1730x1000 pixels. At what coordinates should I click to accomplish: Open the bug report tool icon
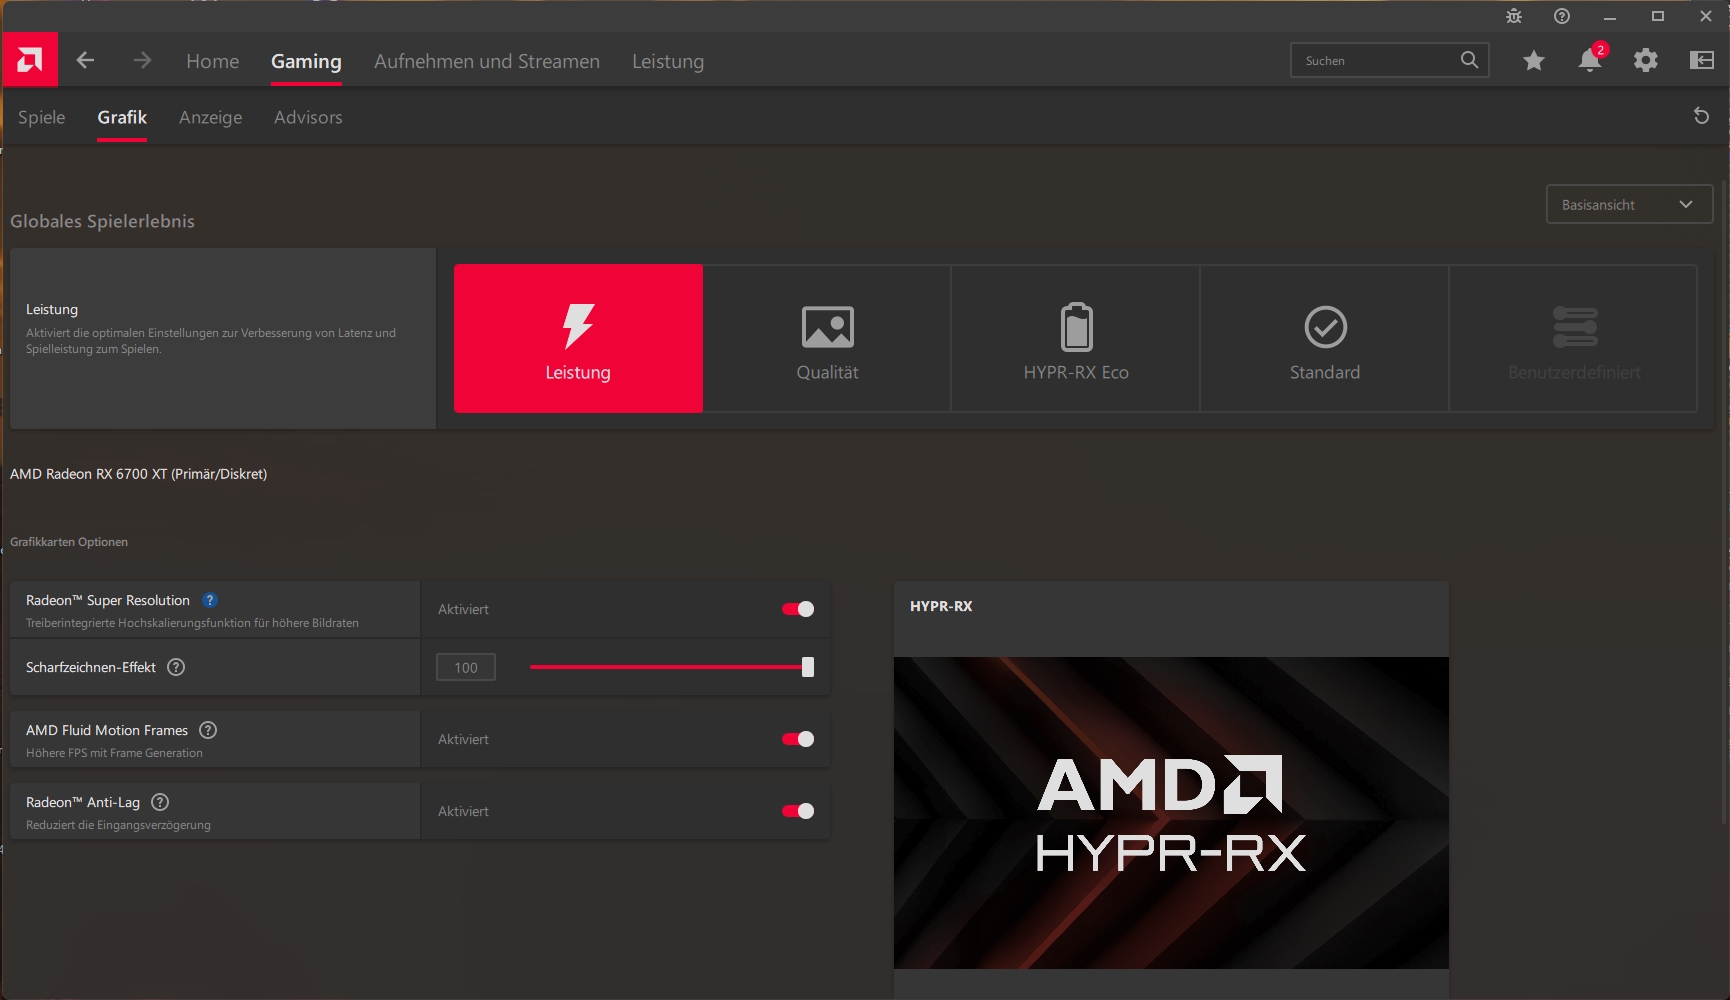click(1514, 16)
